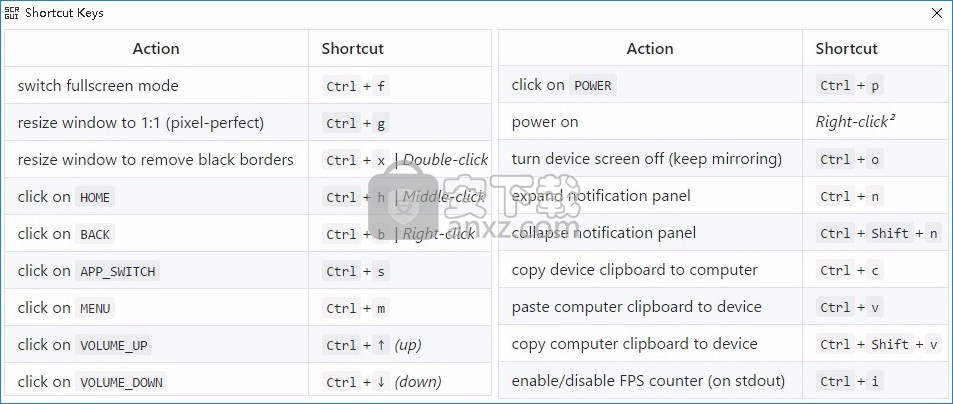Click 'enable/disable FPS counter' row
The height and width of the screenshot is (404, 953).
tap(723, 381)
